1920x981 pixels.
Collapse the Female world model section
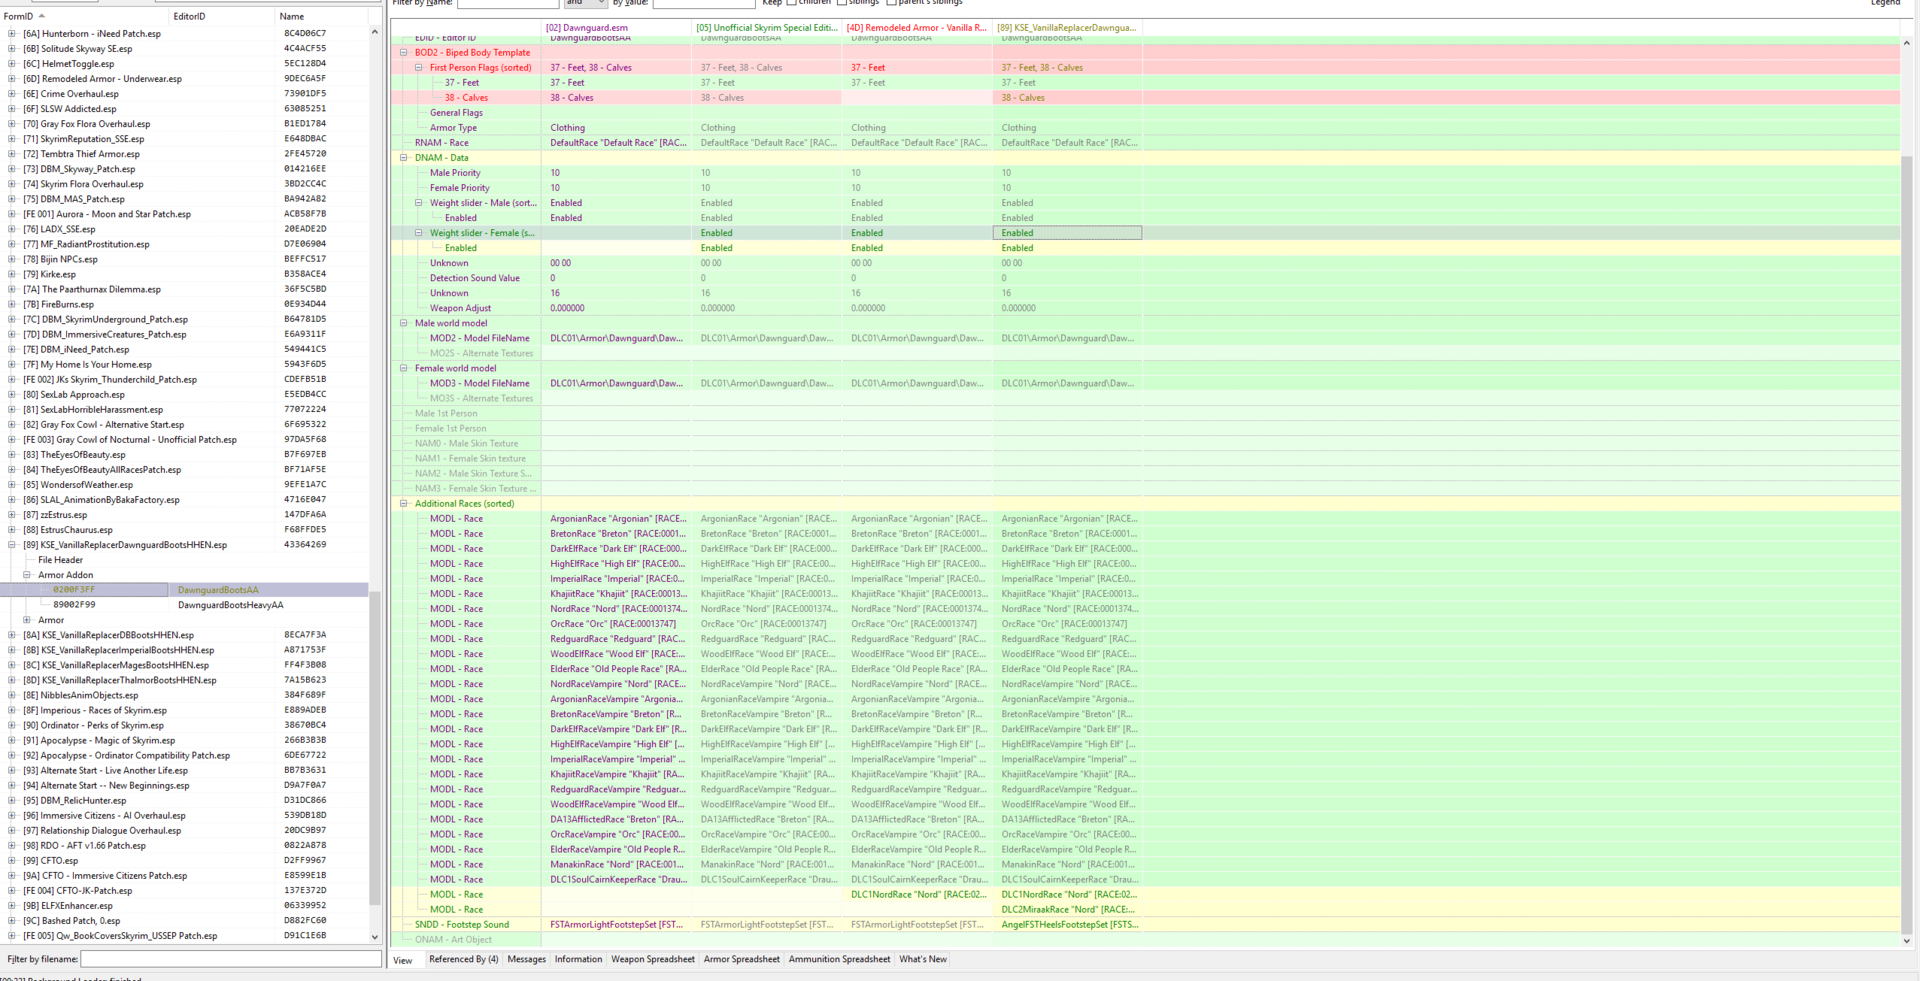click(x=404, y=368)
